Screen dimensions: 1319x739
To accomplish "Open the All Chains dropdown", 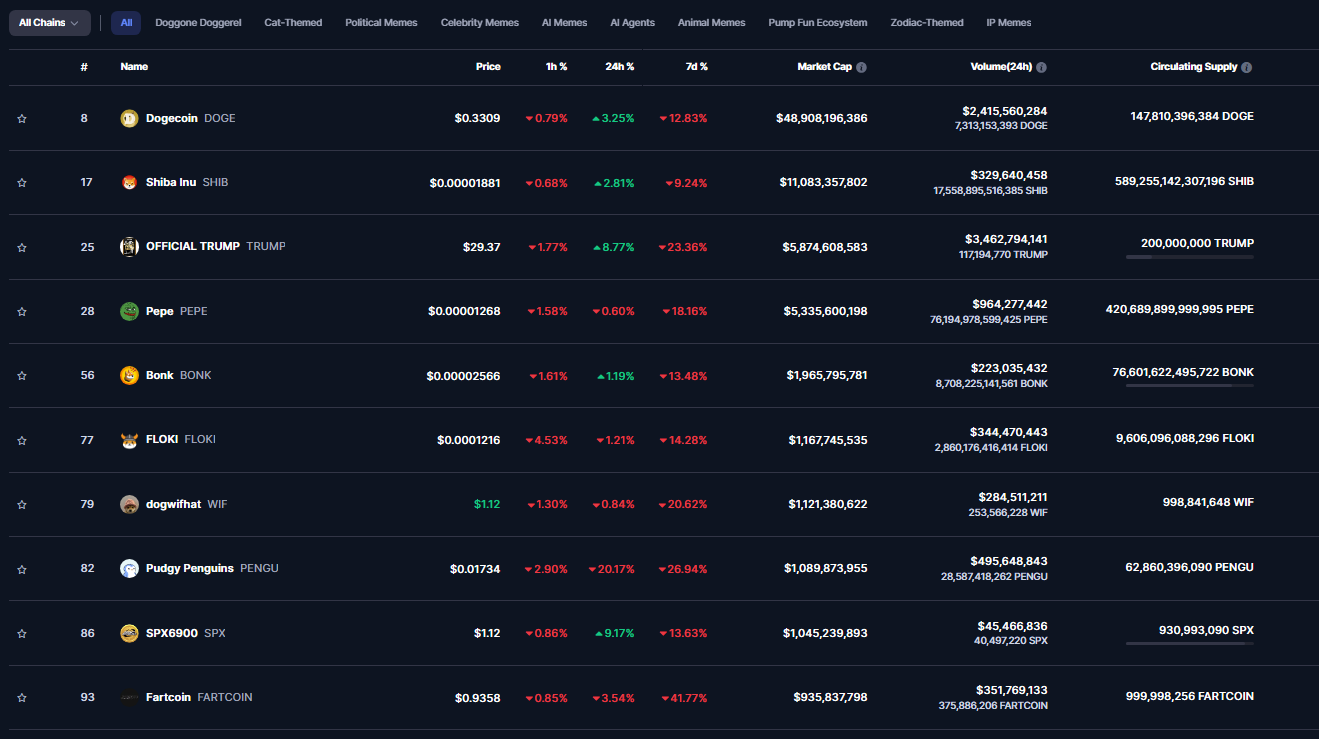I will coord(49,23).
